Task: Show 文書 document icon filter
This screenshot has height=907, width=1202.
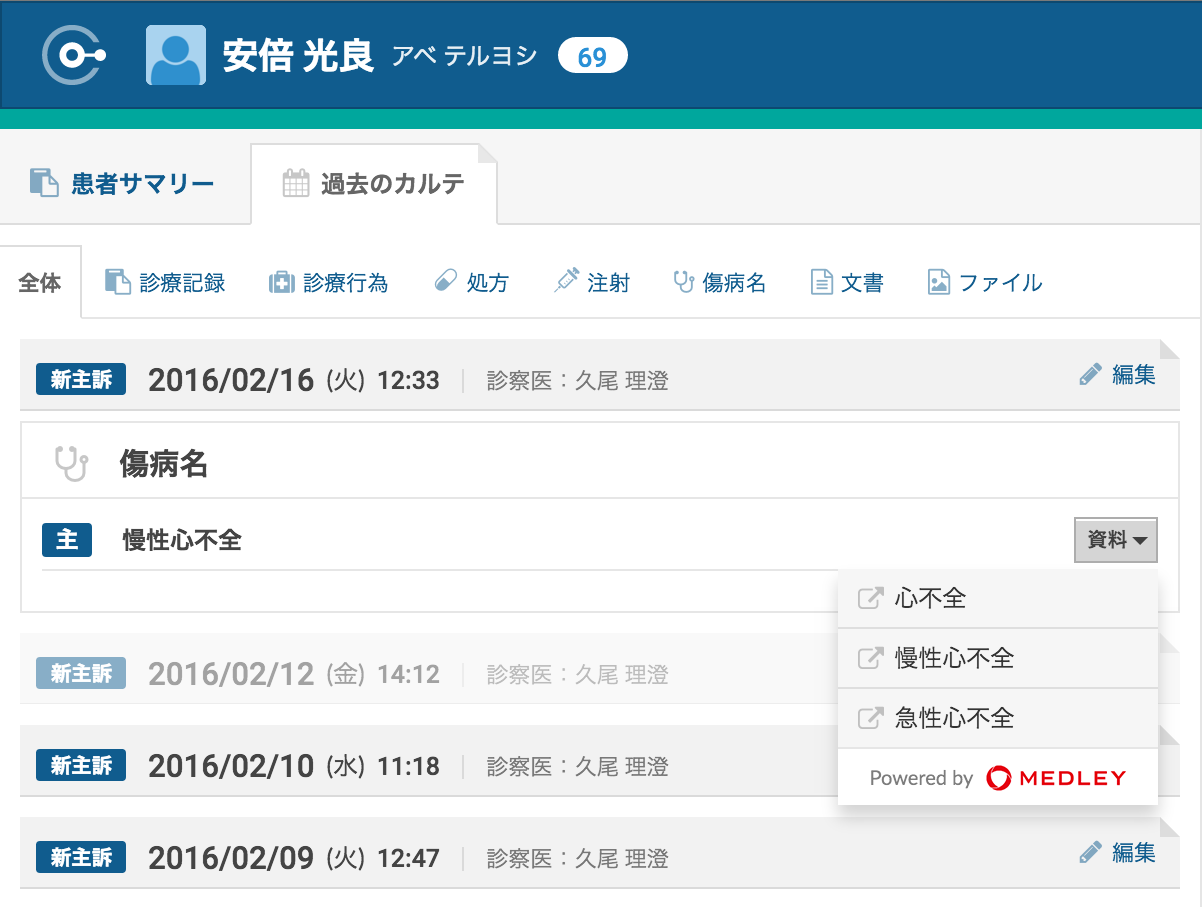Action: point(821,283)
